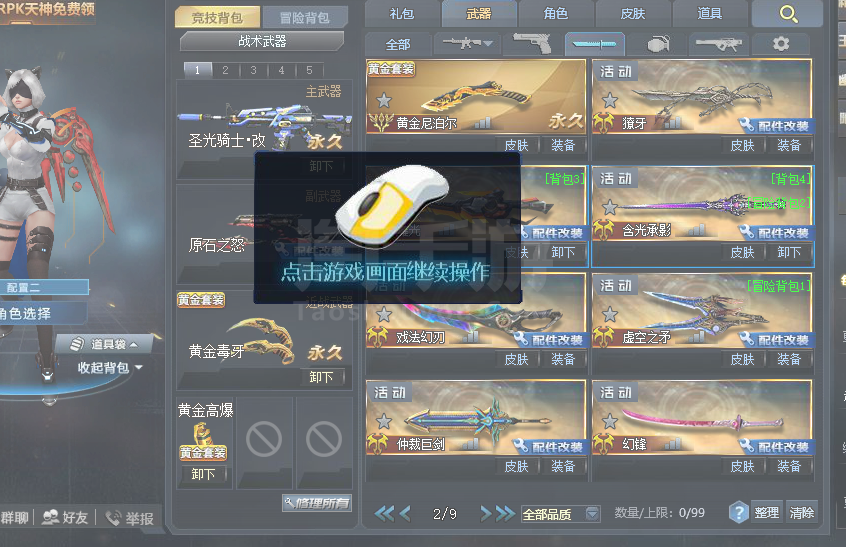Viewport: 846px width, 547px height.
Task: Go to previous page arrow
Action: point(405,513)
